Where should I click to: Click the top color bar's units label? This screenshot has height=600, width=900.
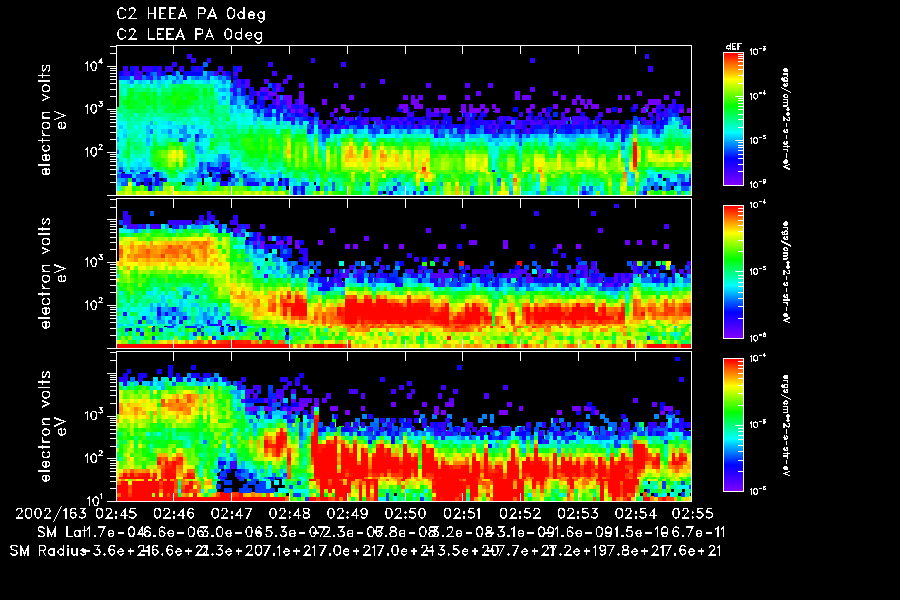(786, 119)
